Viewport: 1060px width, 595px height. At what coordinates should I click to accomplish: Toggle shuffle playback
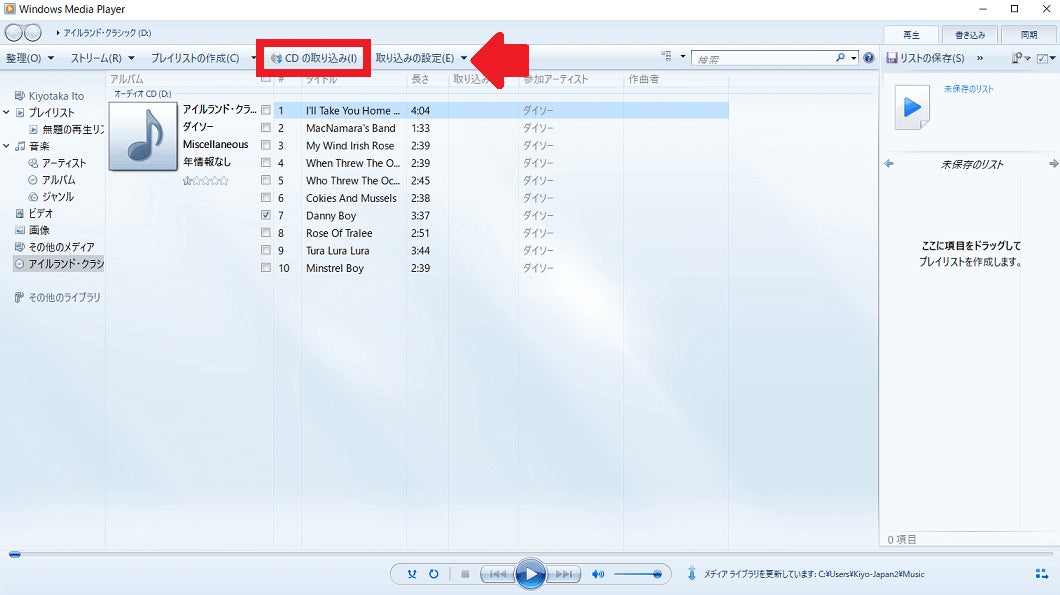pos(412,574)
